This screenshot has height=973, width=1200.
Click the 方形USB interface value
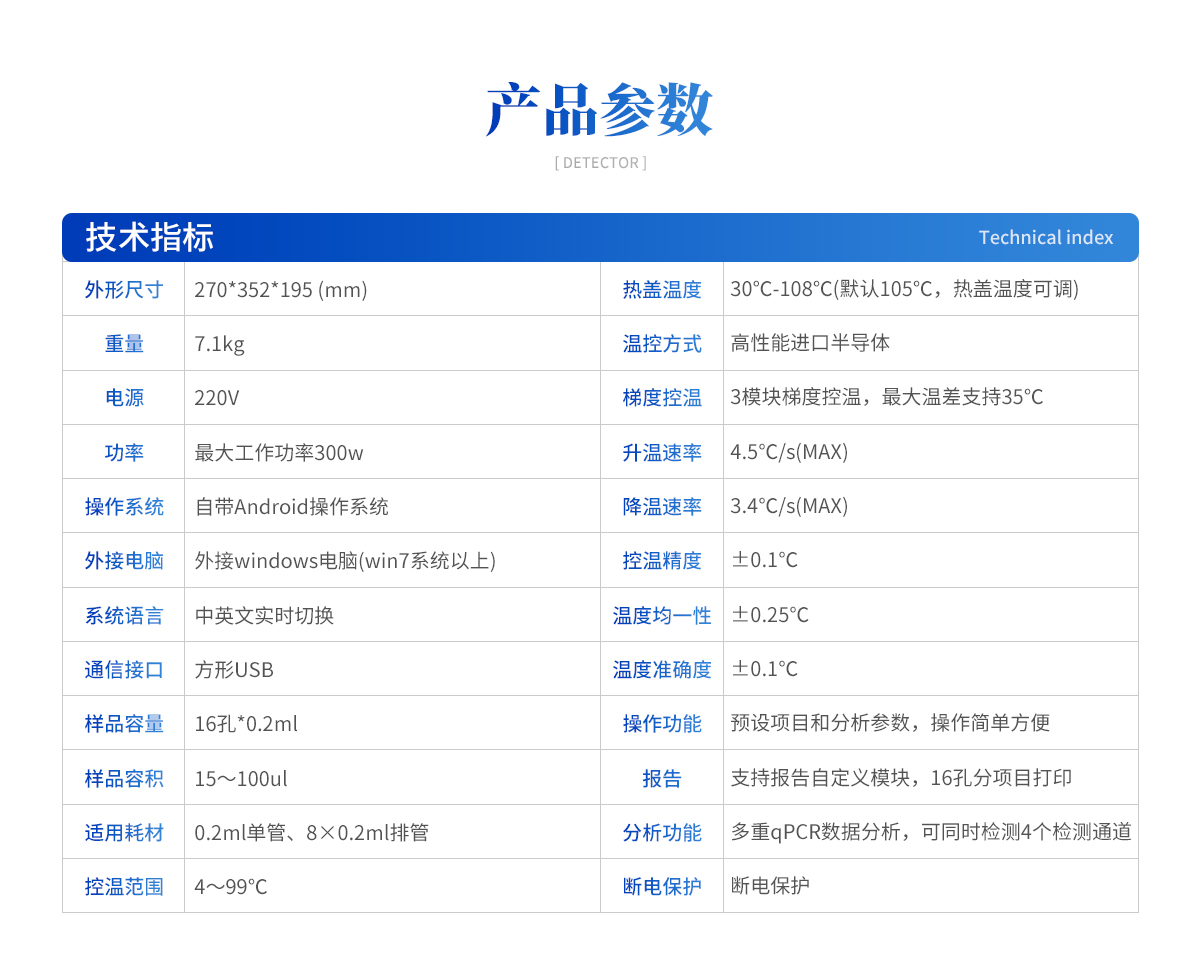click(234, 670)
